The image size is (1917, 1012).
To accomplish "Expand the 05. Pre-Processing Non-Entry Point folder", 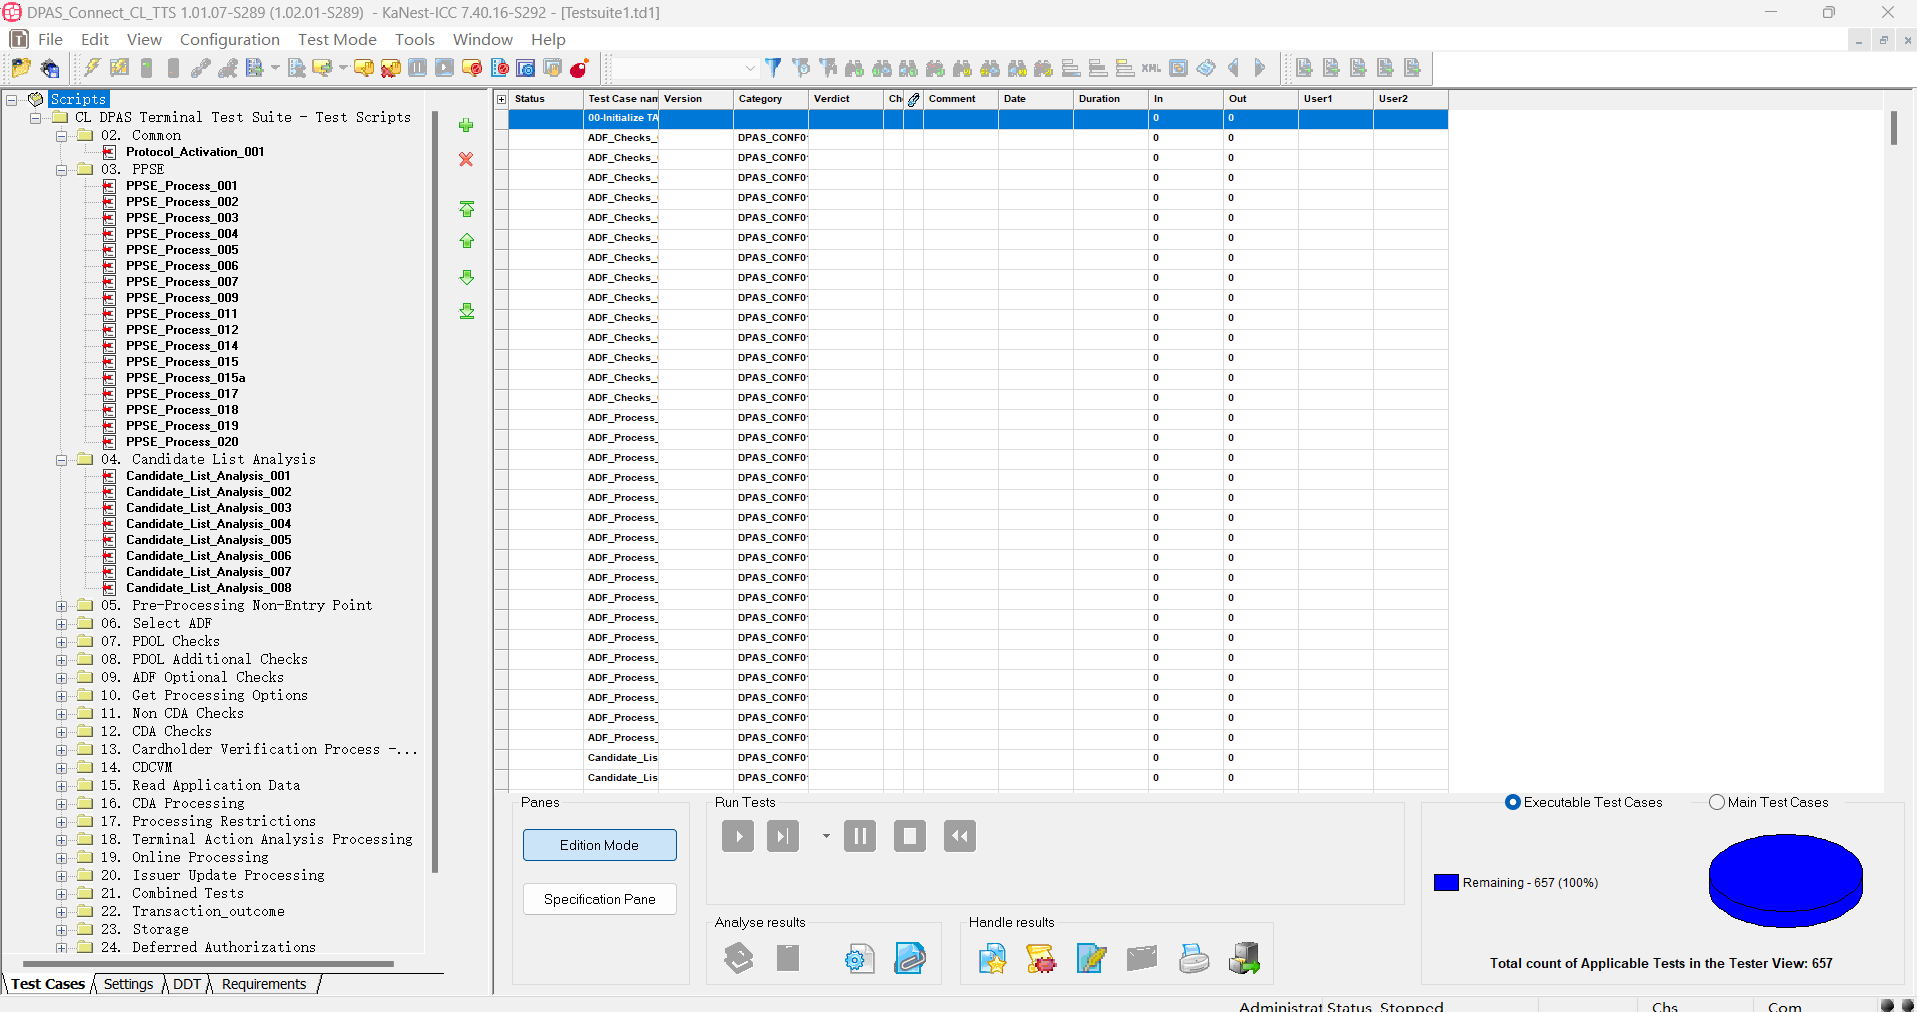I will (62, 606).
